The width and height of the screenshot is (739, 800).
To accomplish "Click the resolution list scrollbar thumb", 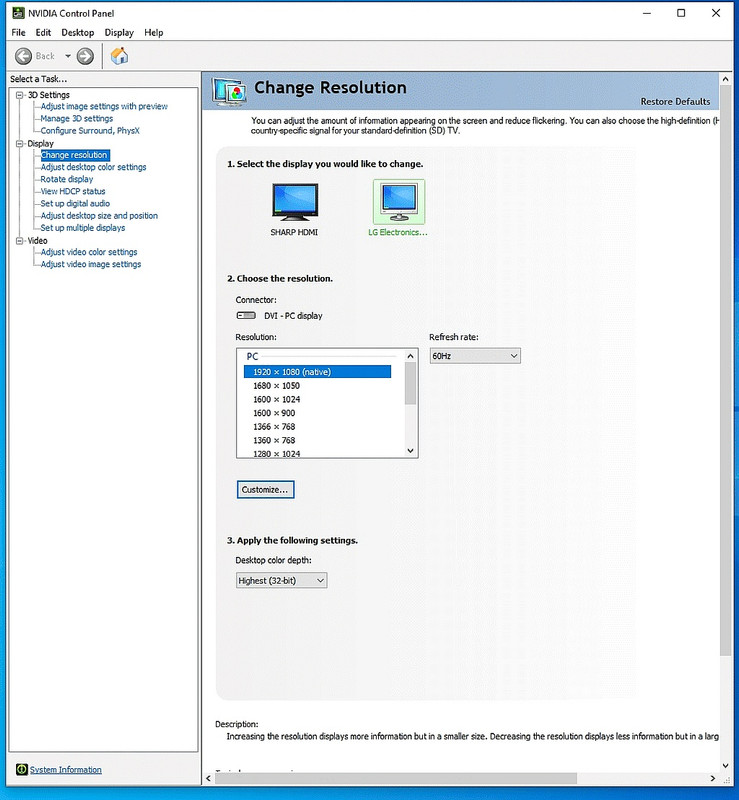I will [x=410, y=384].
